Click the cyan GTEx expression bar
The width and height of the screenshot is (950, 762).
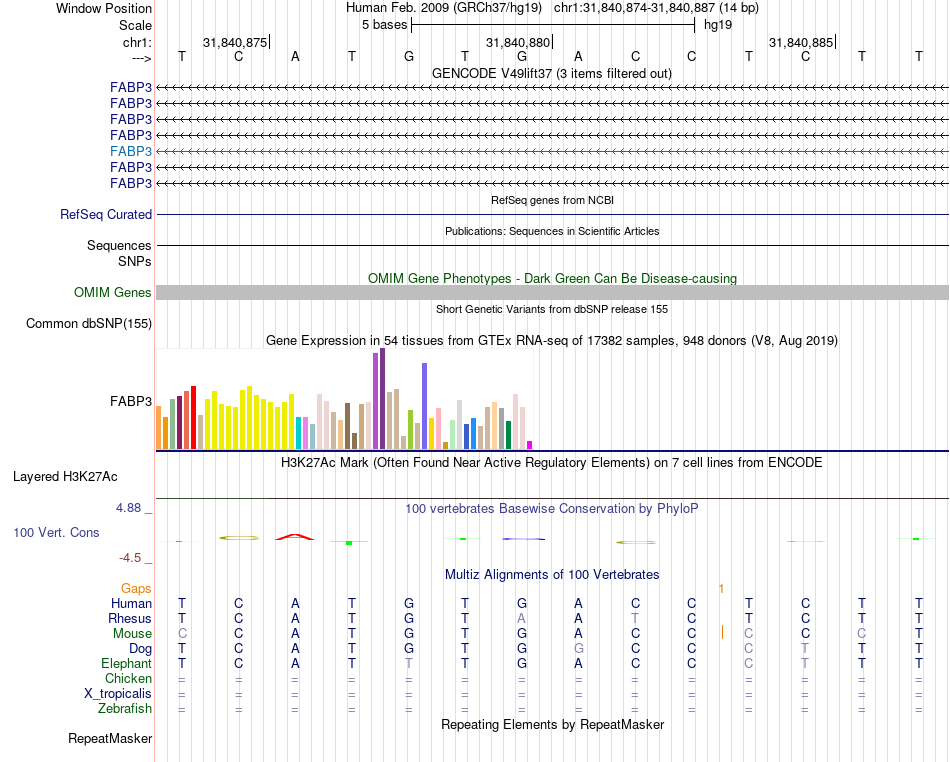299,433
